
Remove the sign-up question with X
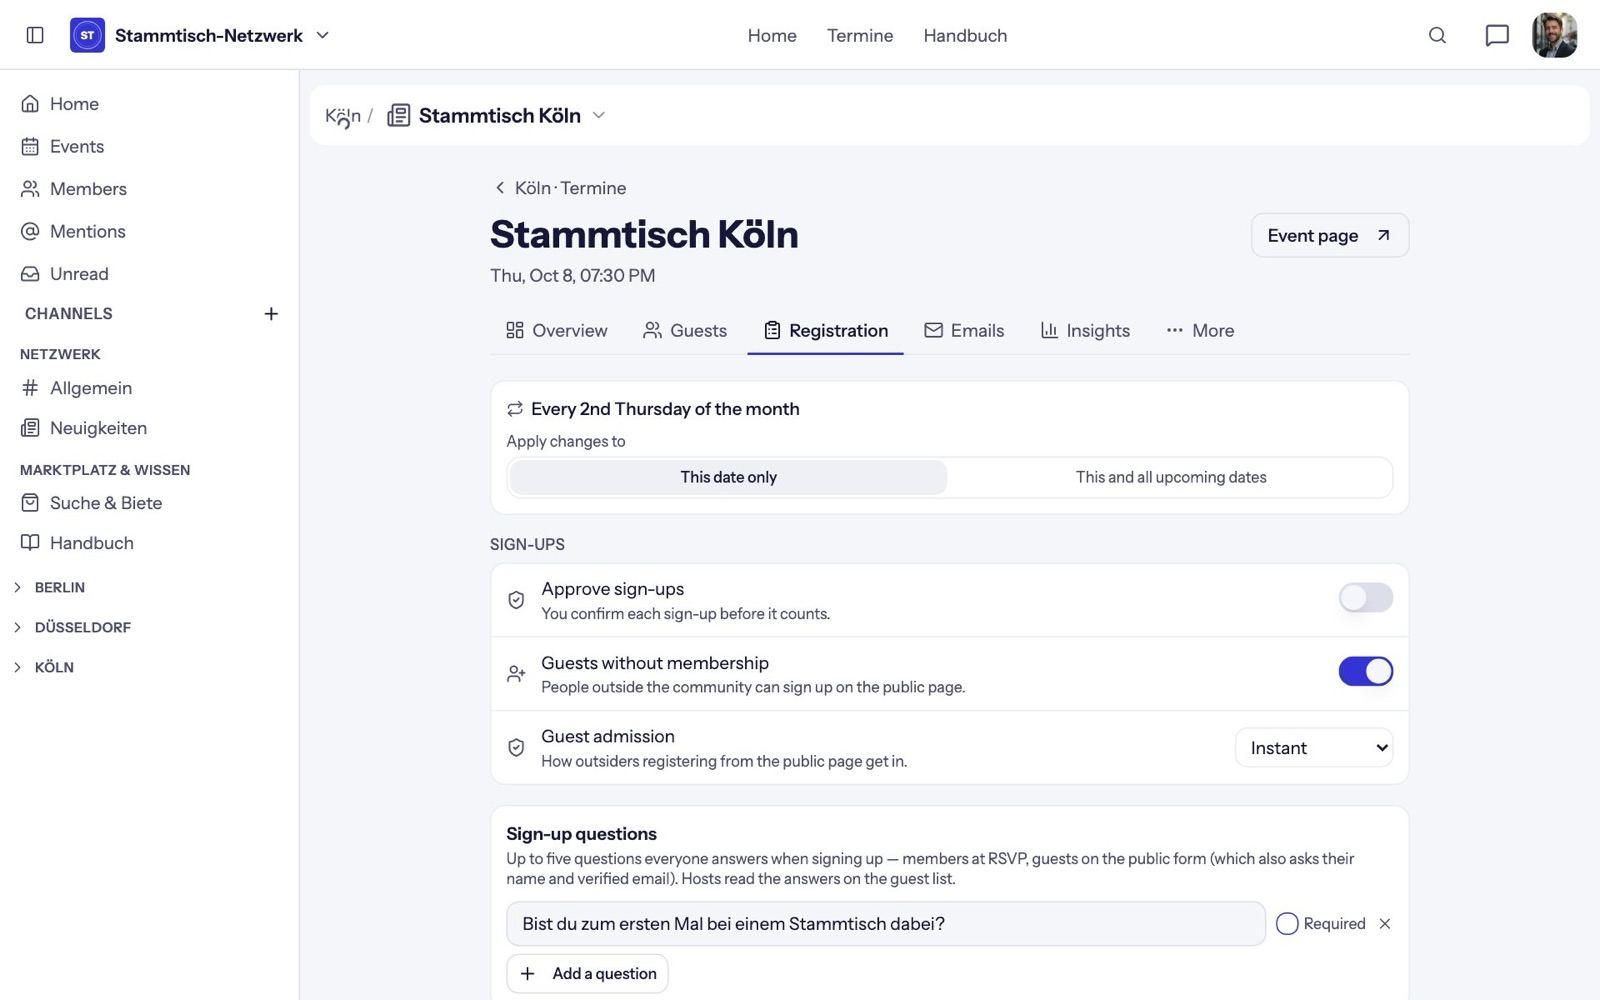click(1384, 924)
